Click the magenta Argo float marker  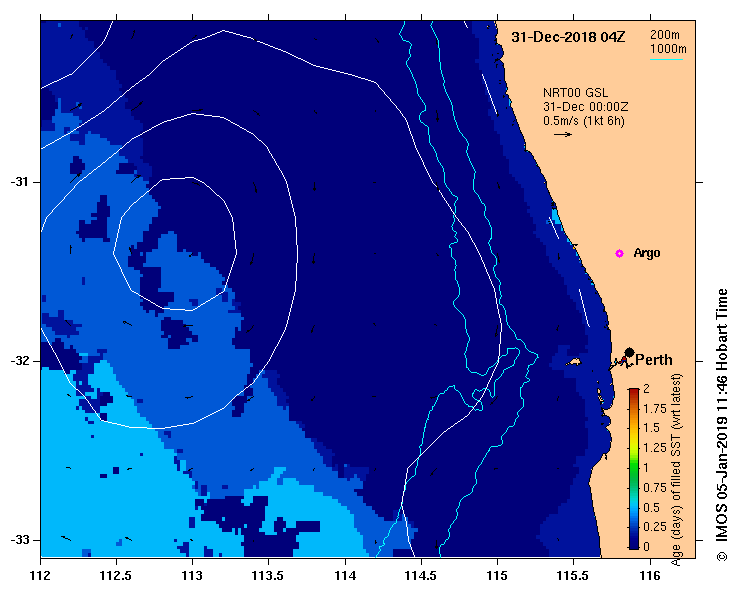619,254
